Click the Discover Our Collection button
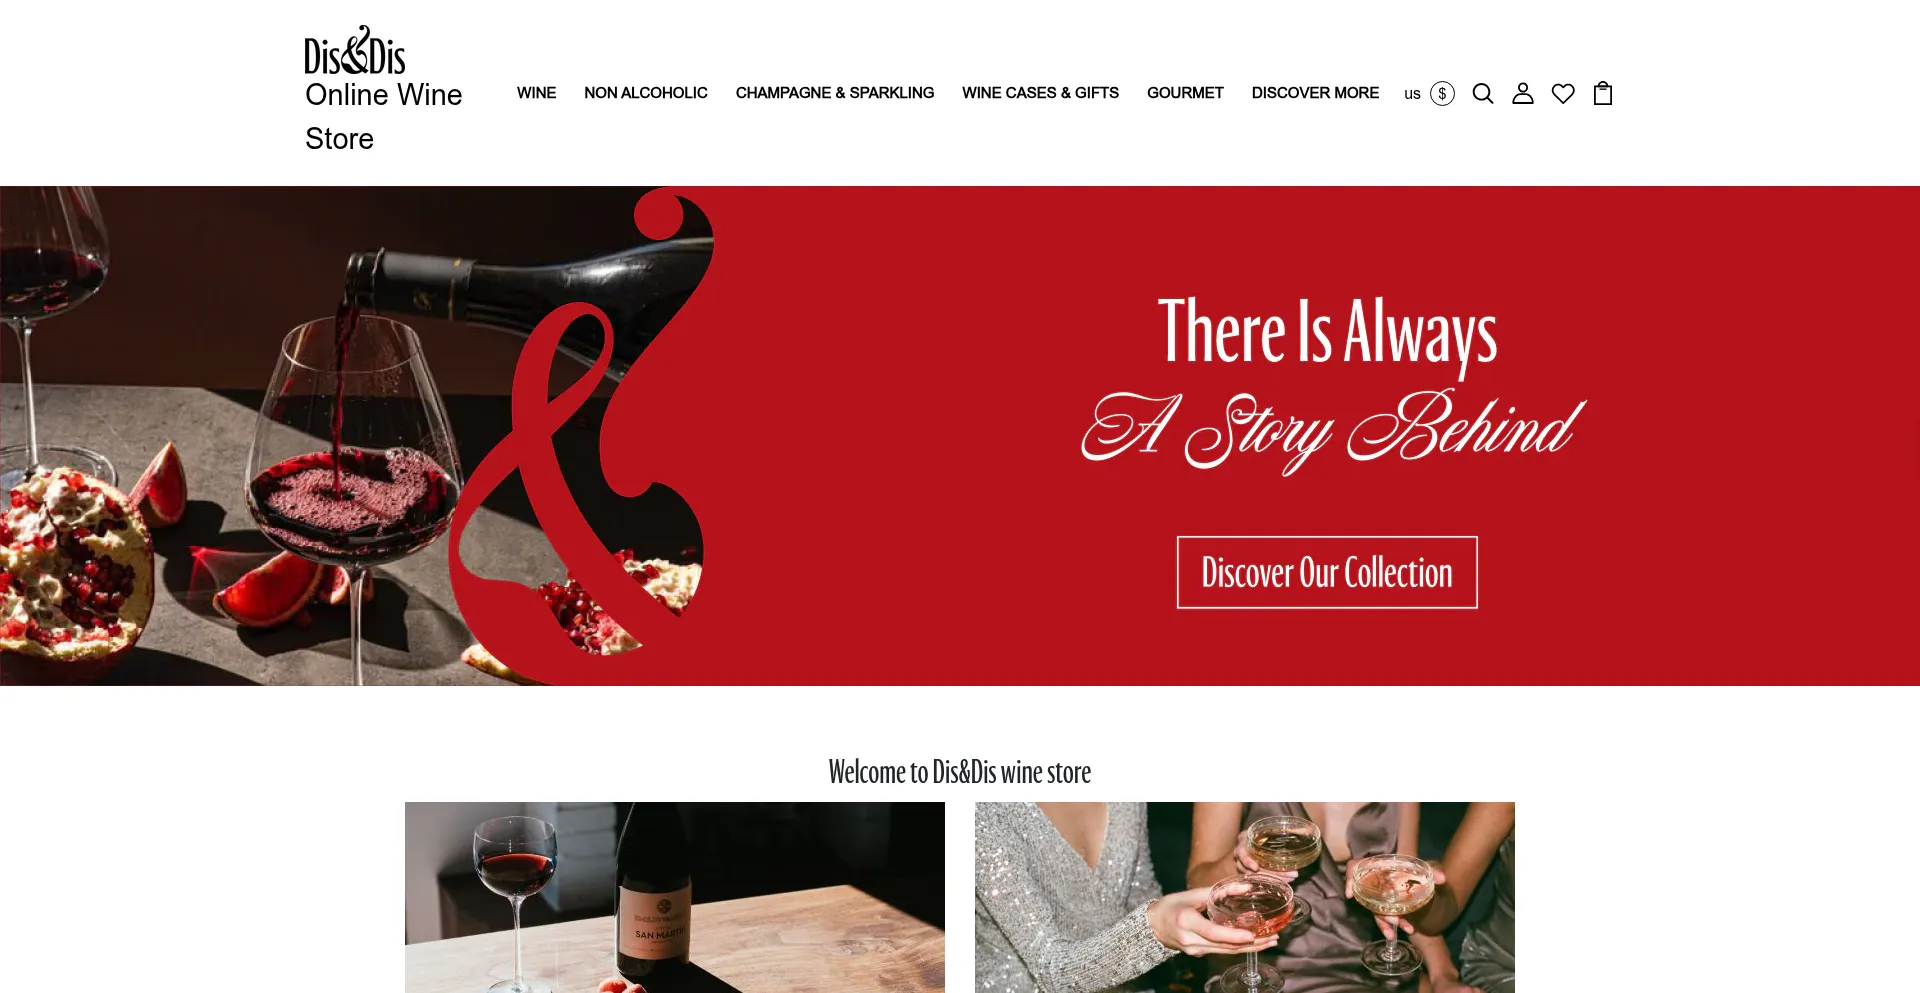The height and width of the screenshot is (993, 1920). coord(1327,572)
